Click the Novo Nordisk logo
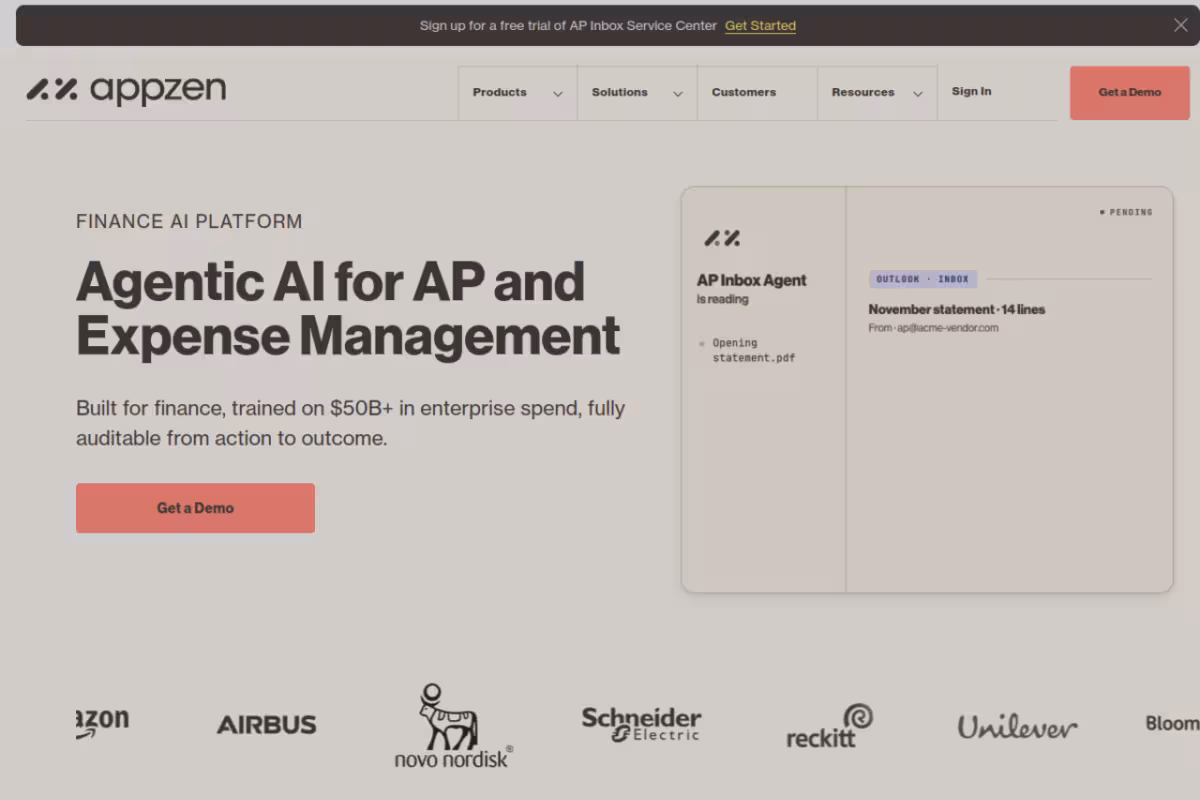 [x=452, y=726]
